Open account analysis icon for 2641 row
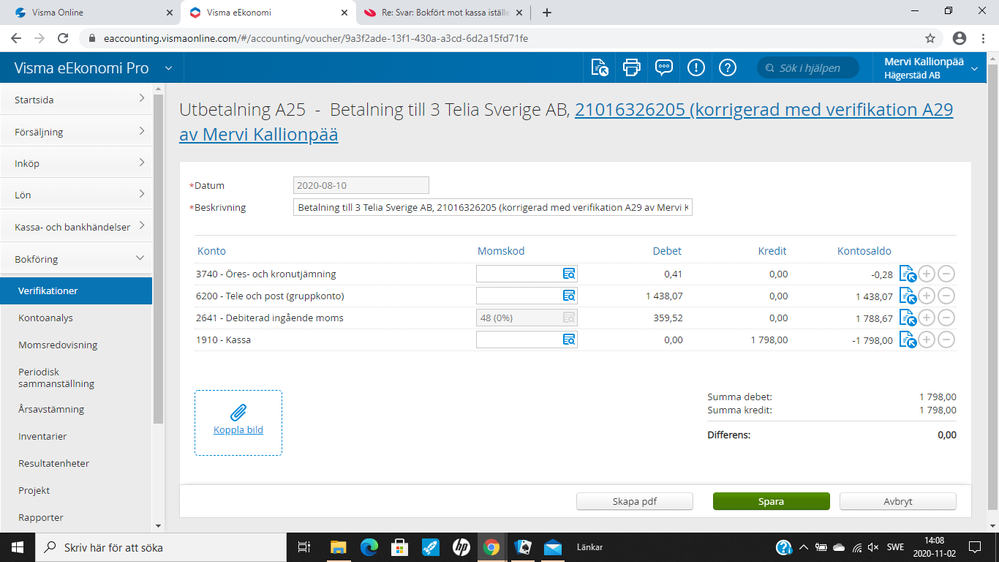This screenshot has height=562, width=999. point(907,318)
